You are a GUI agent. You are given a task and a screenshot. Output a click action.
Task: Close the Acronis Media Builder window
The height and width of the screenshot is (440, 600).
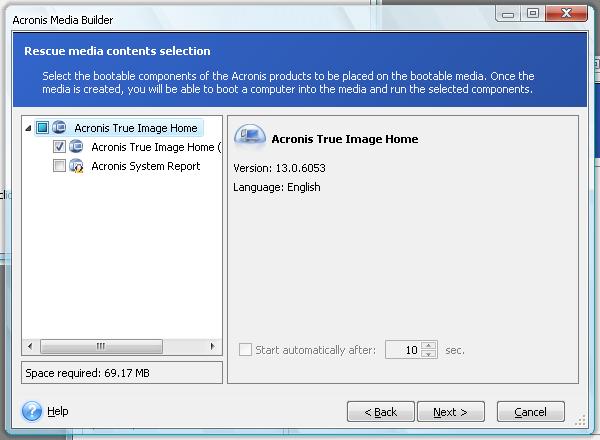point(566,13)
